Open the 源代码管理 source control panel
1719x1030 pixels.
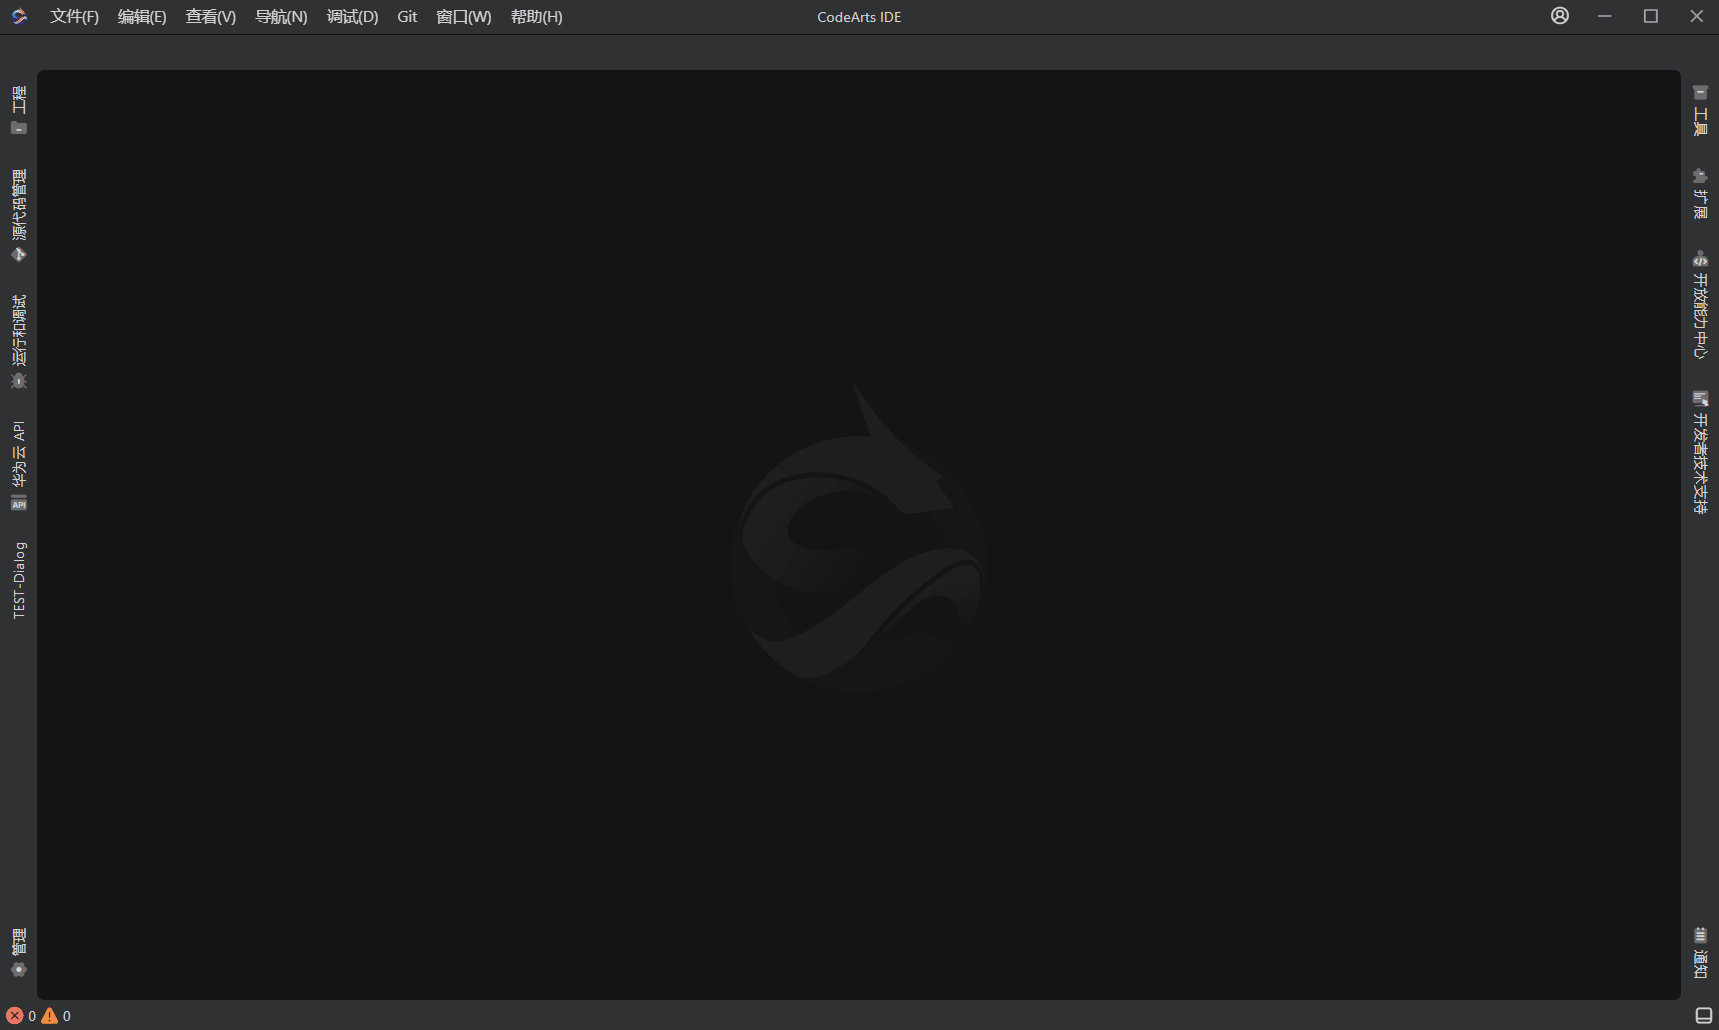19,216
